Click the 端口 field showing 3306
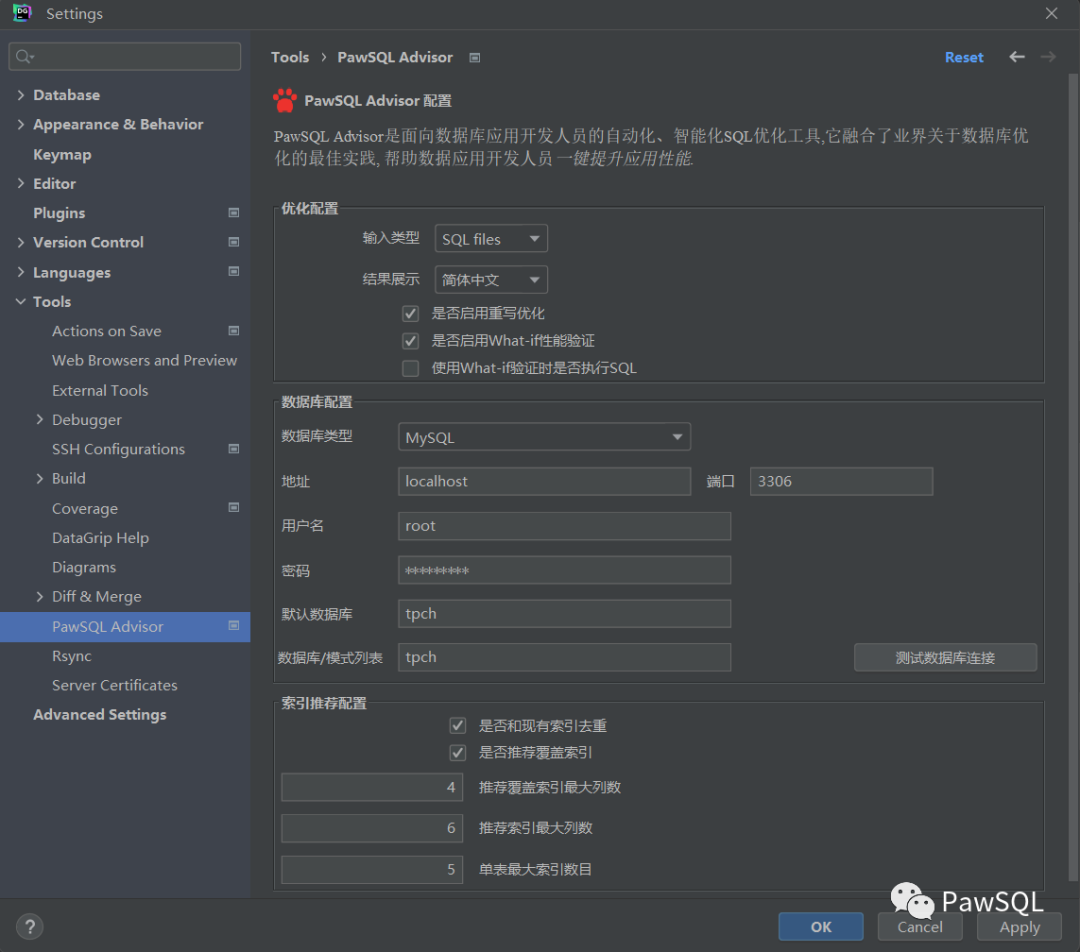 [x=841, y=481]
